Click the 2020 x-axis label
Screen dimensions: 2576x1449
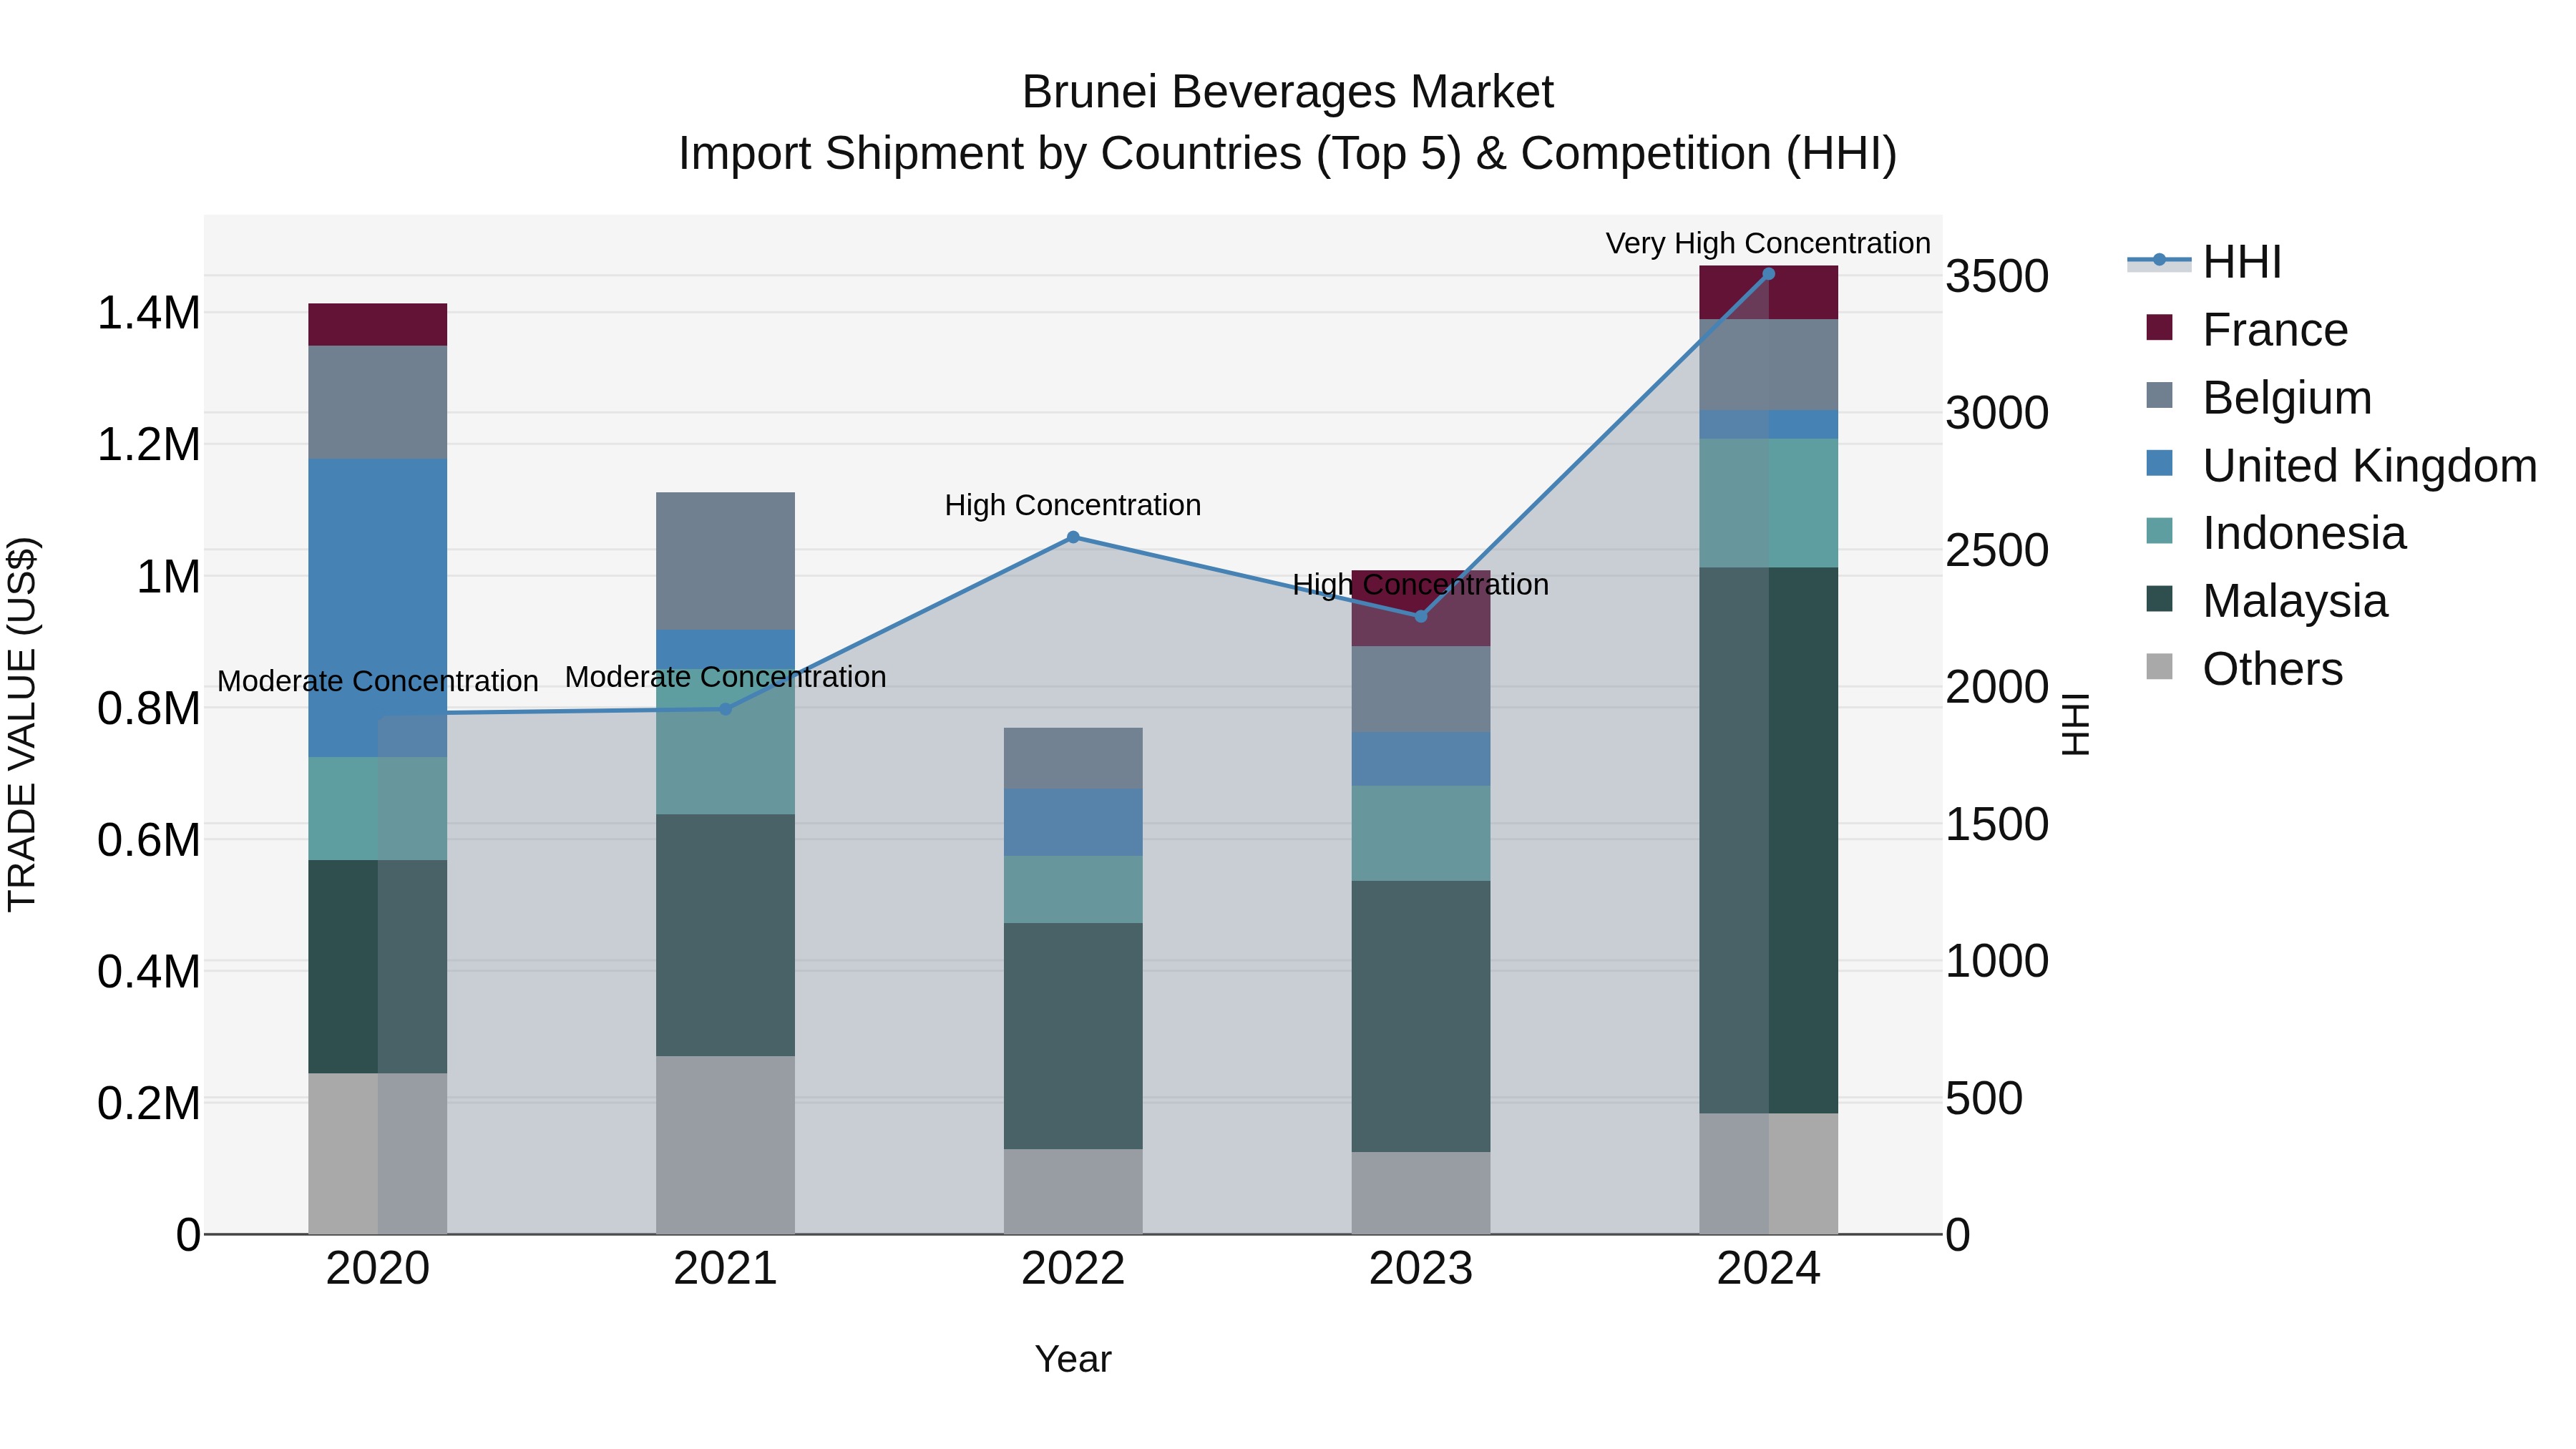378,1269
